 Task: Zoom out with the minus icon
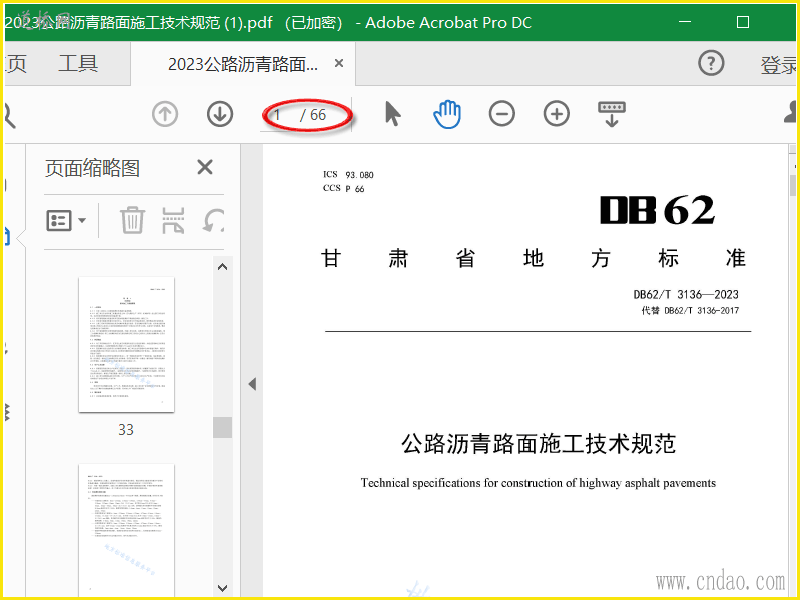tap(502, 114)
